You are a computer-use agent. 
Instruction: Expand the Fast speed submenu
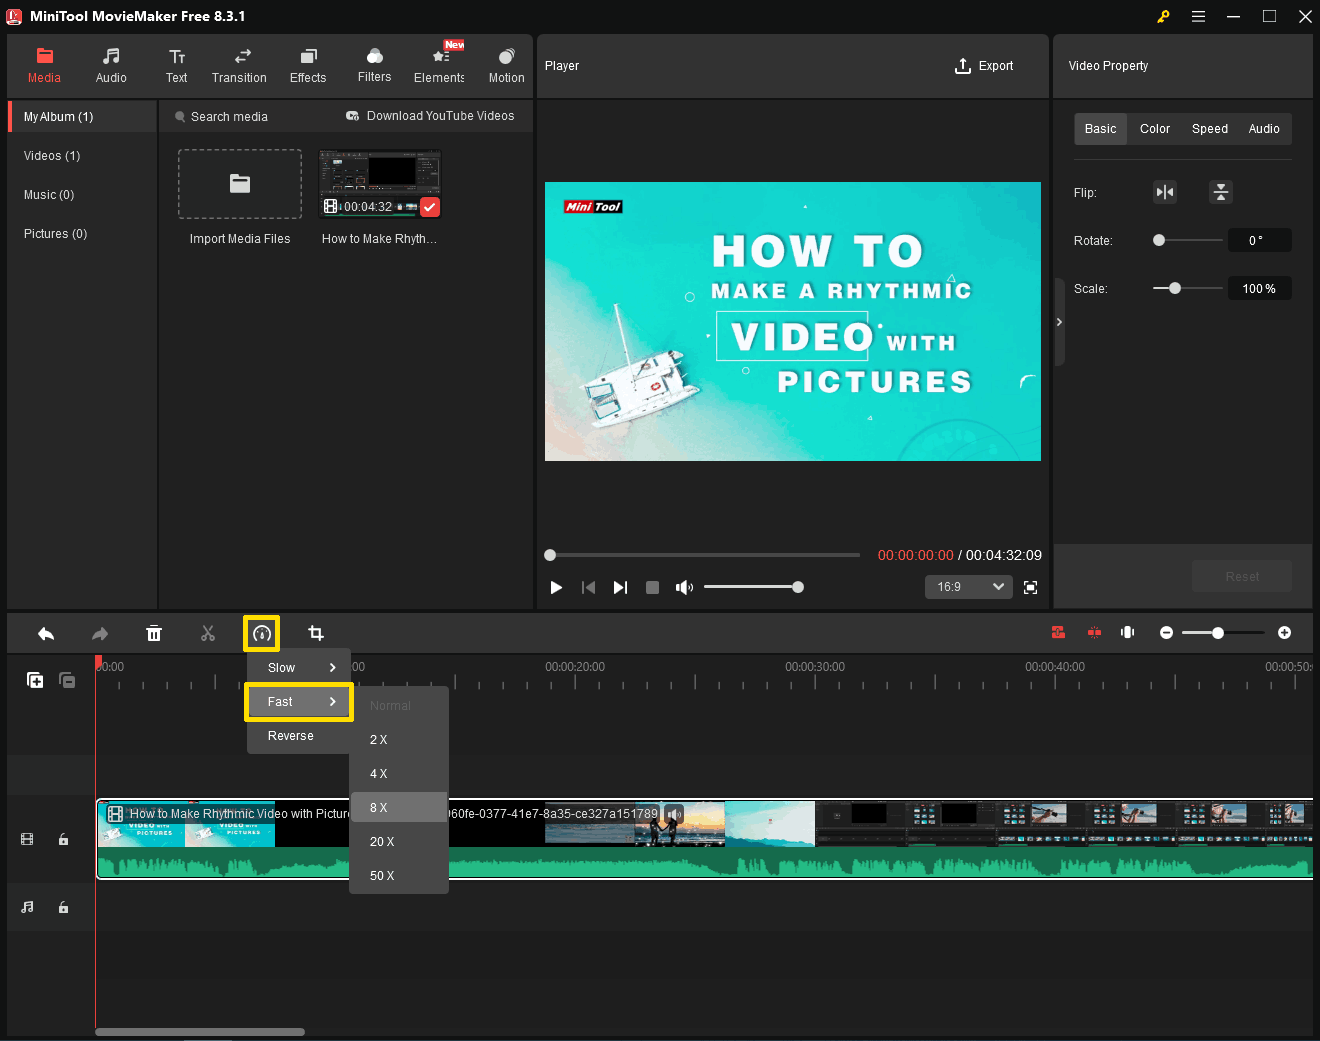(x=298, y=701)
